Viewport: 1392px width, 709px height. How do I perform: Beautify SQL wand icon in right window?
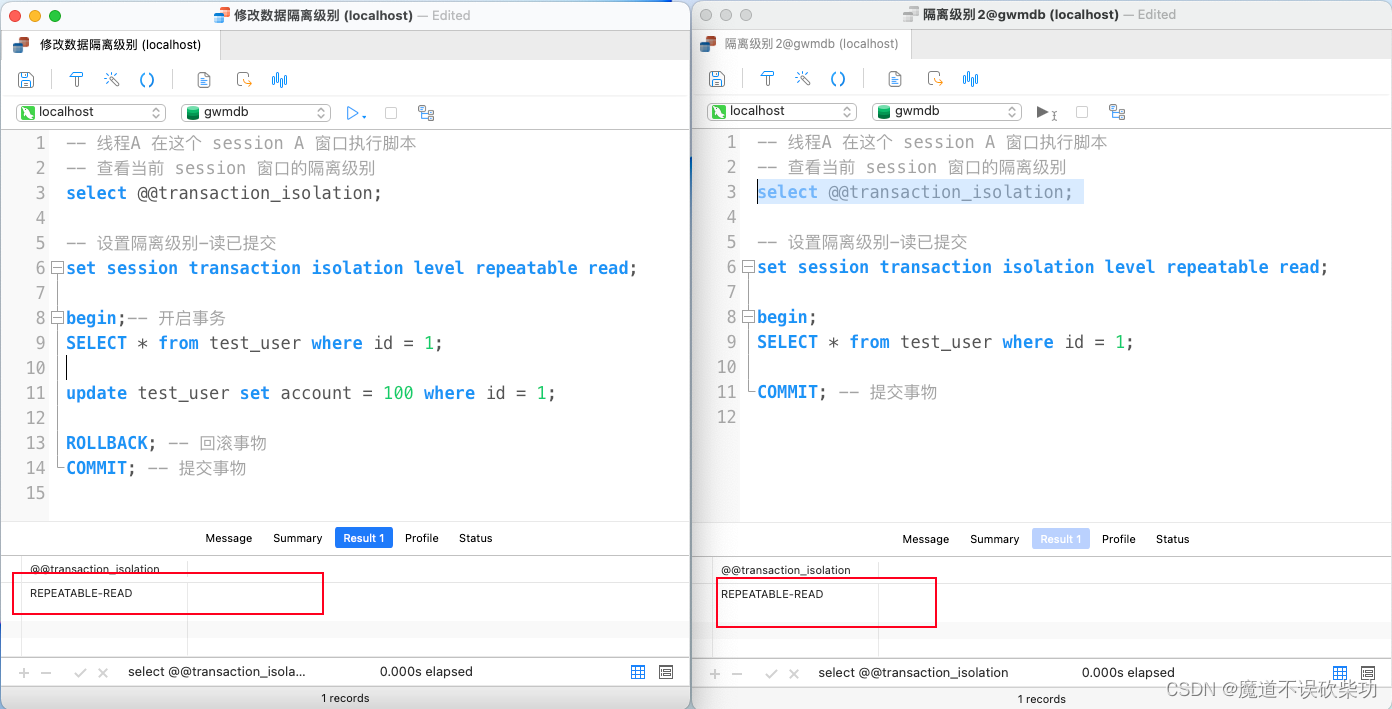pos(803,79)
